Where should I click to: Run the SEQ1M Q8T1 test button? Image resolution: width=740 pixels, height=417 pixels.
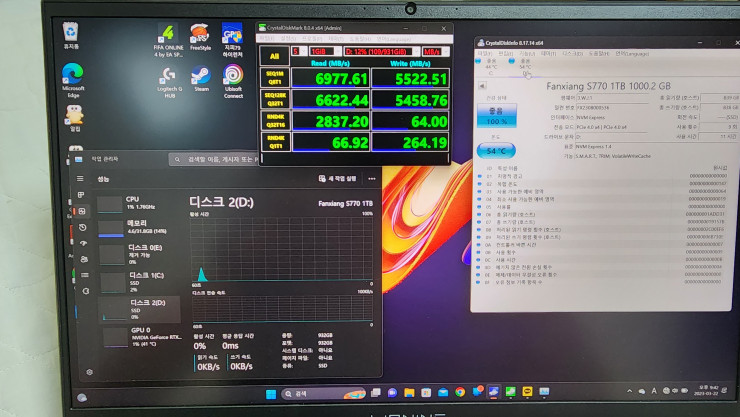(x=275, y=77)
